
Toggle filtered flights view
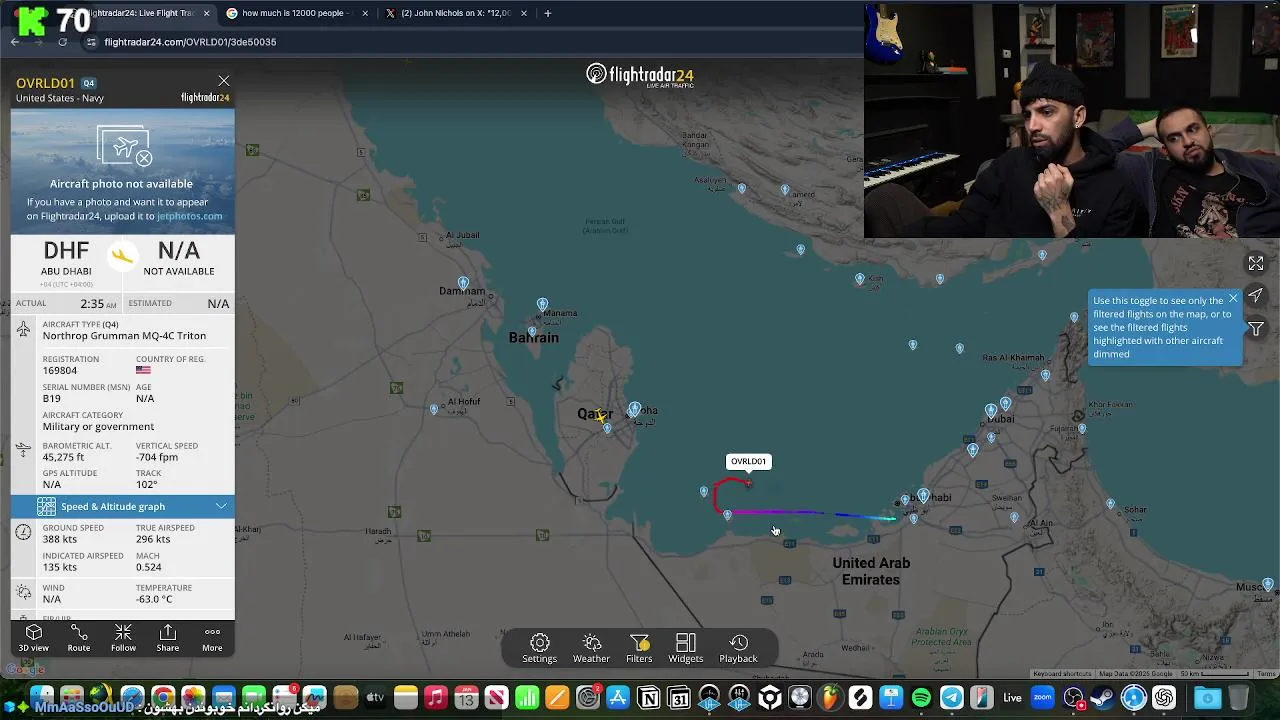coord(1256,328)
